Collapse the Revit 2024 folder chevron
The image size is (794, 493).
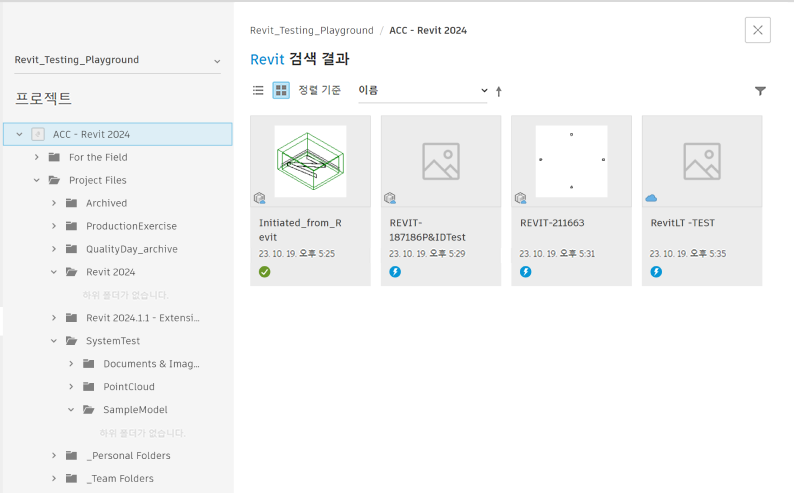[54, 272]
